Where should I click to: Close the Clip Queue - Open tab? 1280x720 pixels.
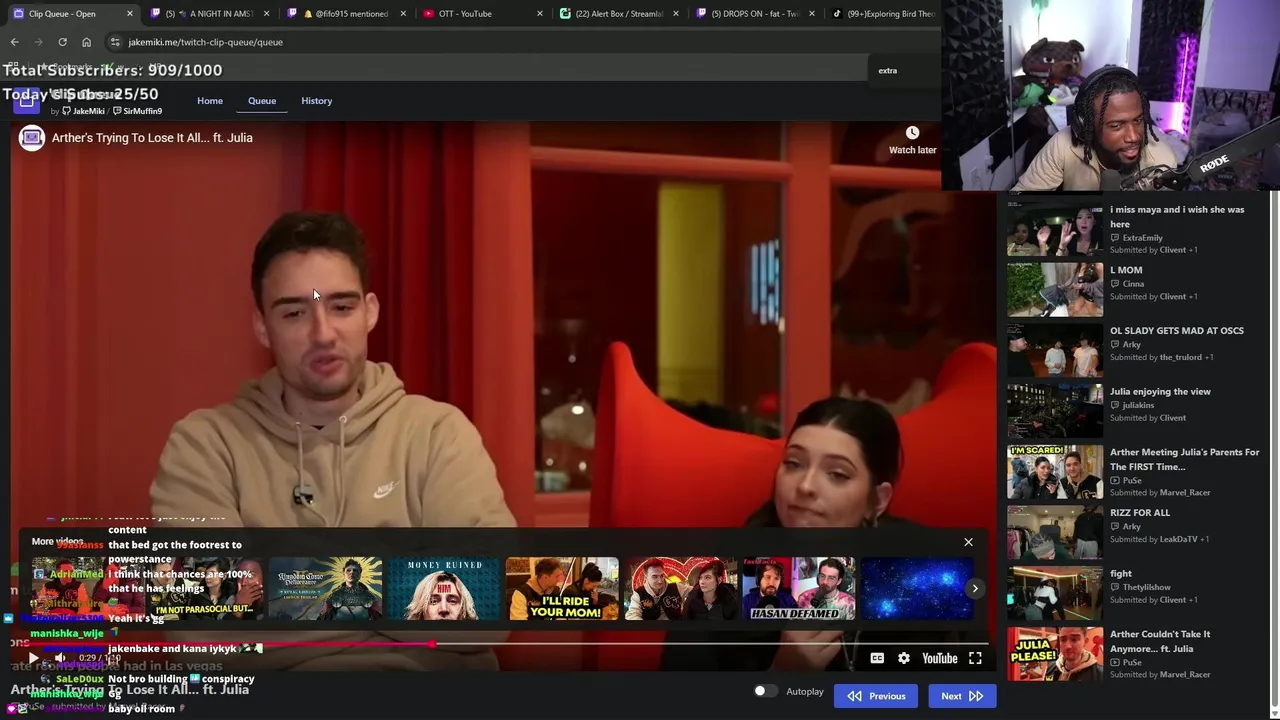(x=129, y=14)
